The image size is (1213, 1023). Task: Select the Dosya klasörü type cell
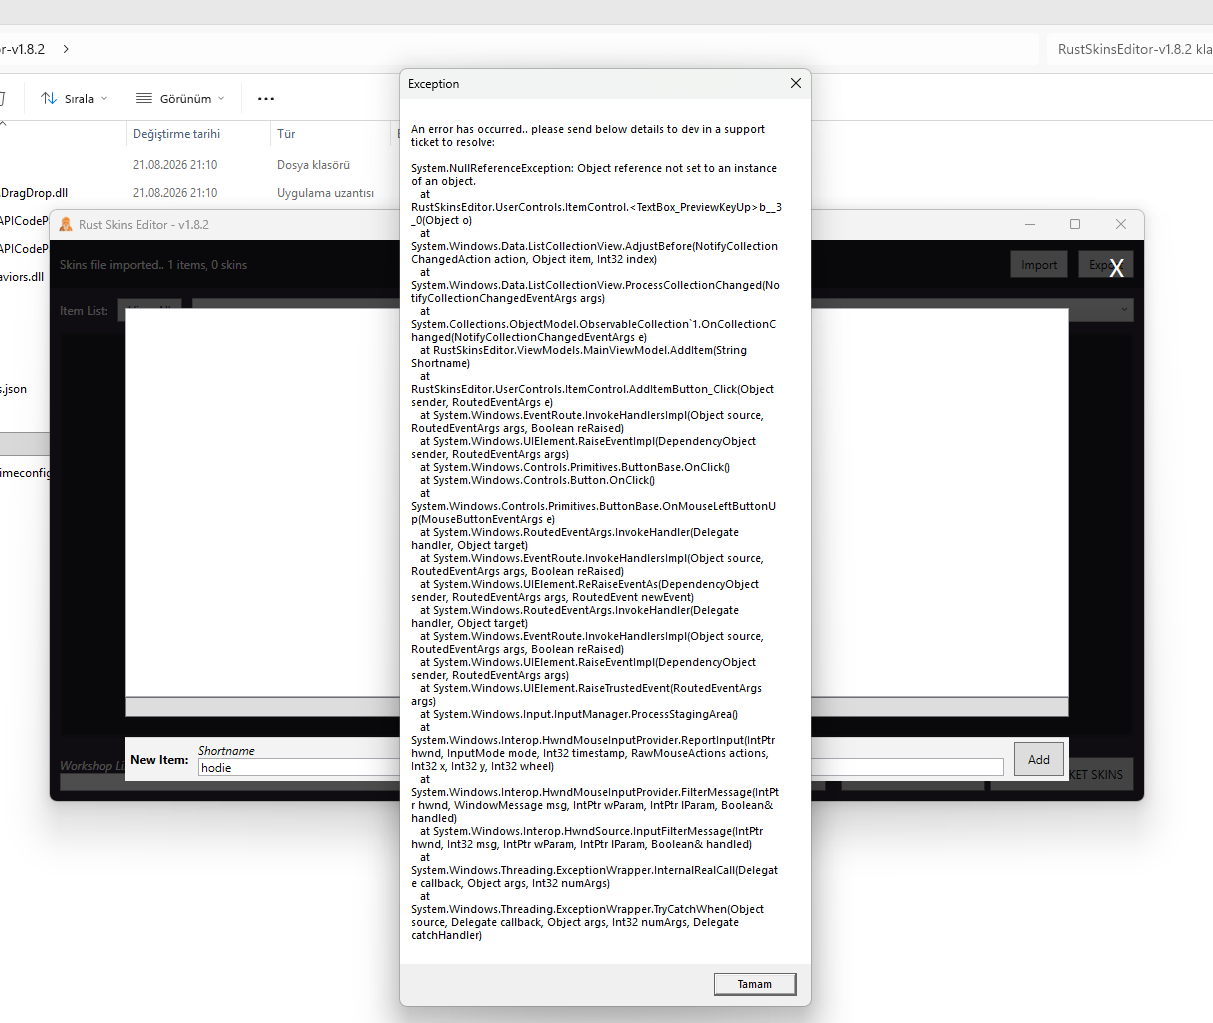coord(313,165)
